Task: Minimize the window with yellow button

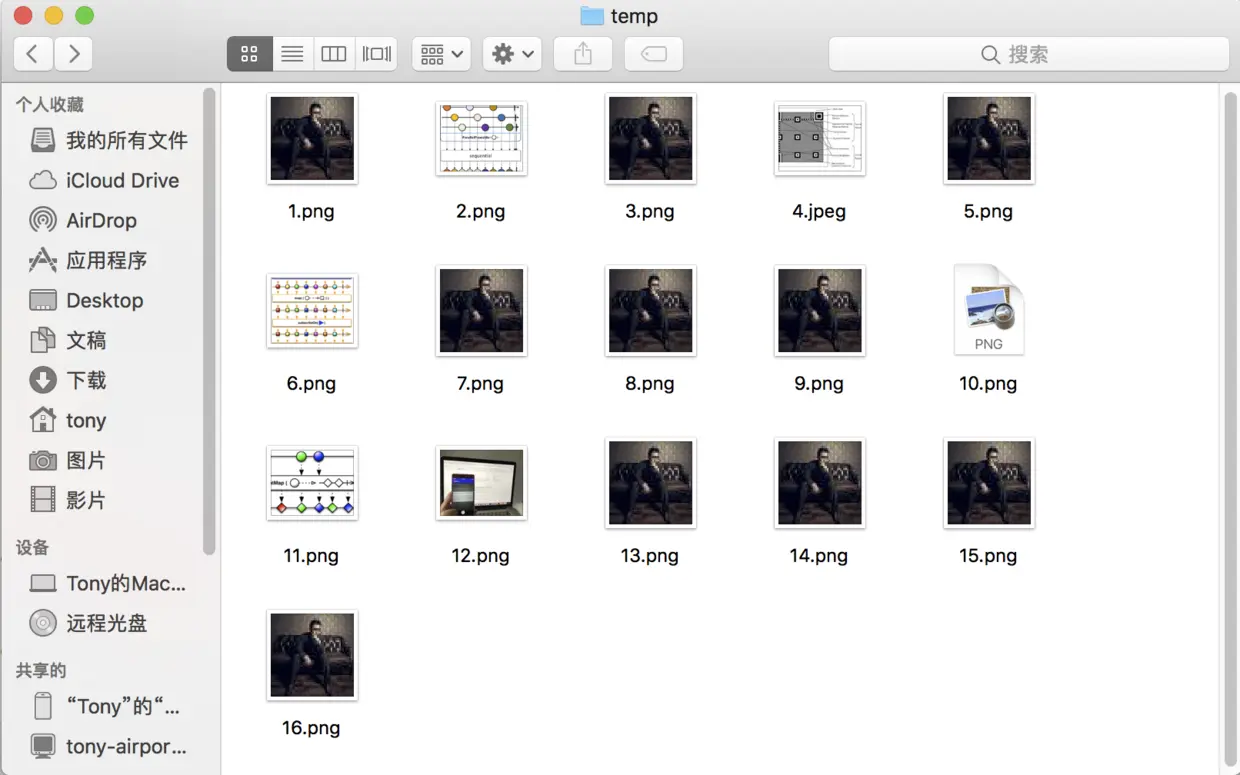Action: 54,16
